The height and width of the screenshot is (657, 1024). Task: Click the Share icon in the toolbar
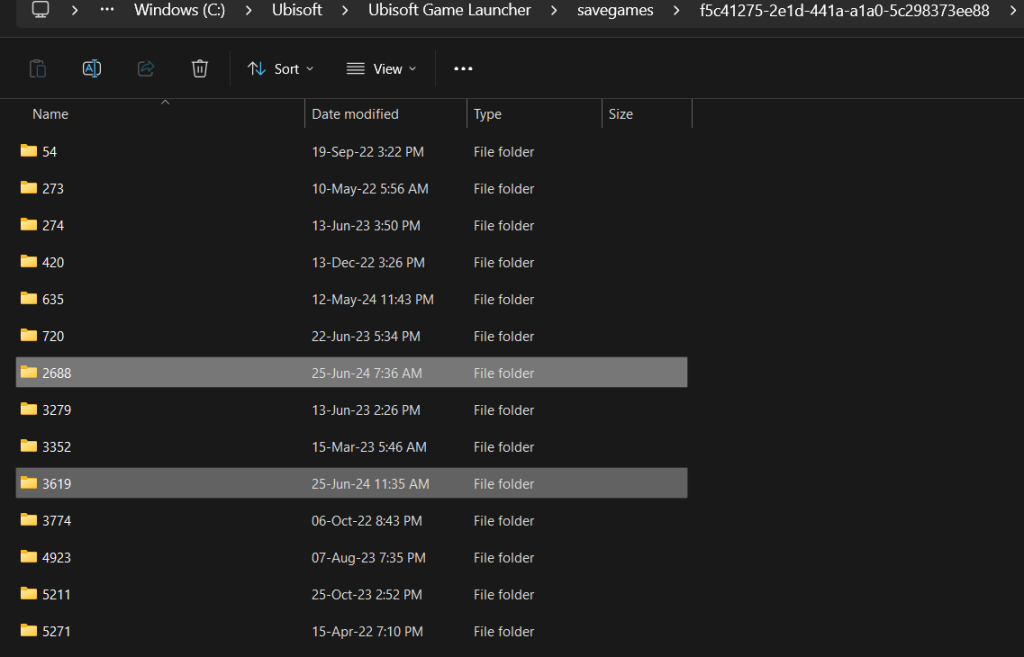145,68
